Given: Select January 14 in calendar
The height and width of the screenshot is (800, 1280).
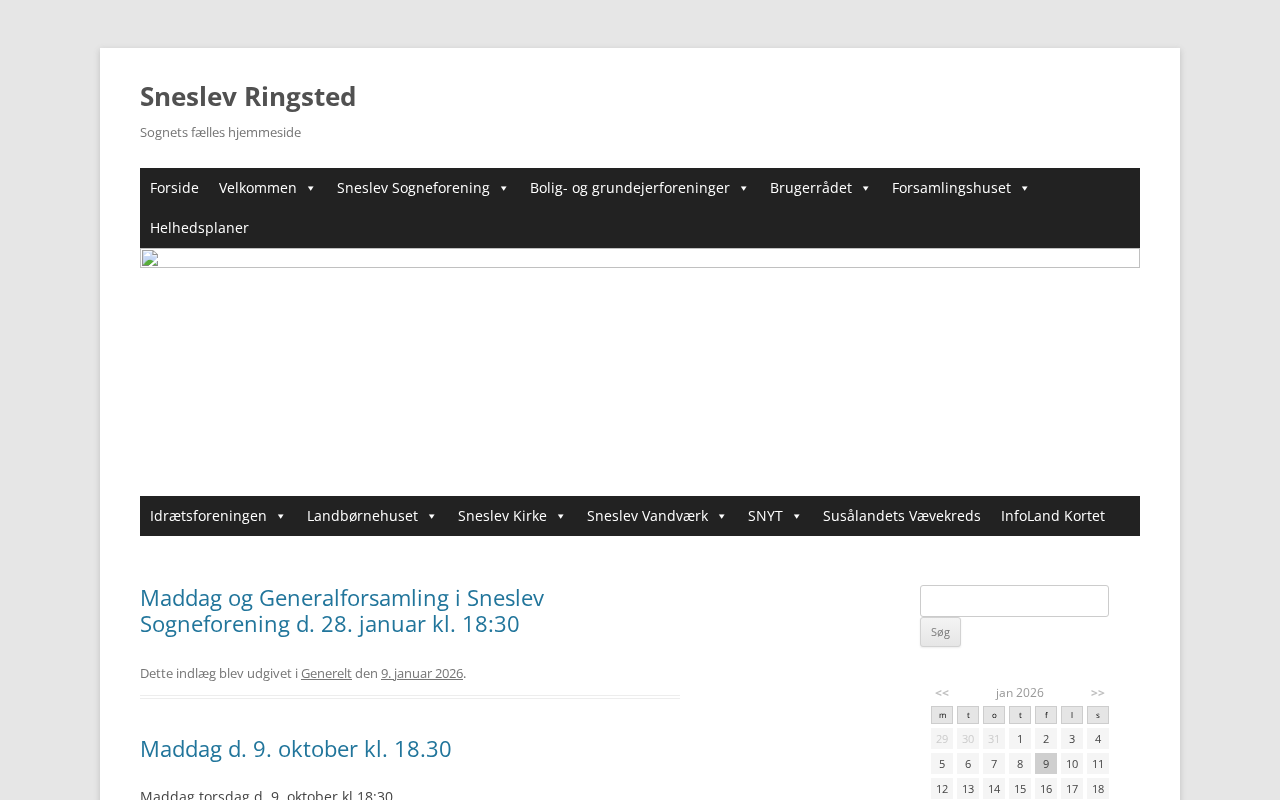Looking at the screenshot, I should 994,789.
